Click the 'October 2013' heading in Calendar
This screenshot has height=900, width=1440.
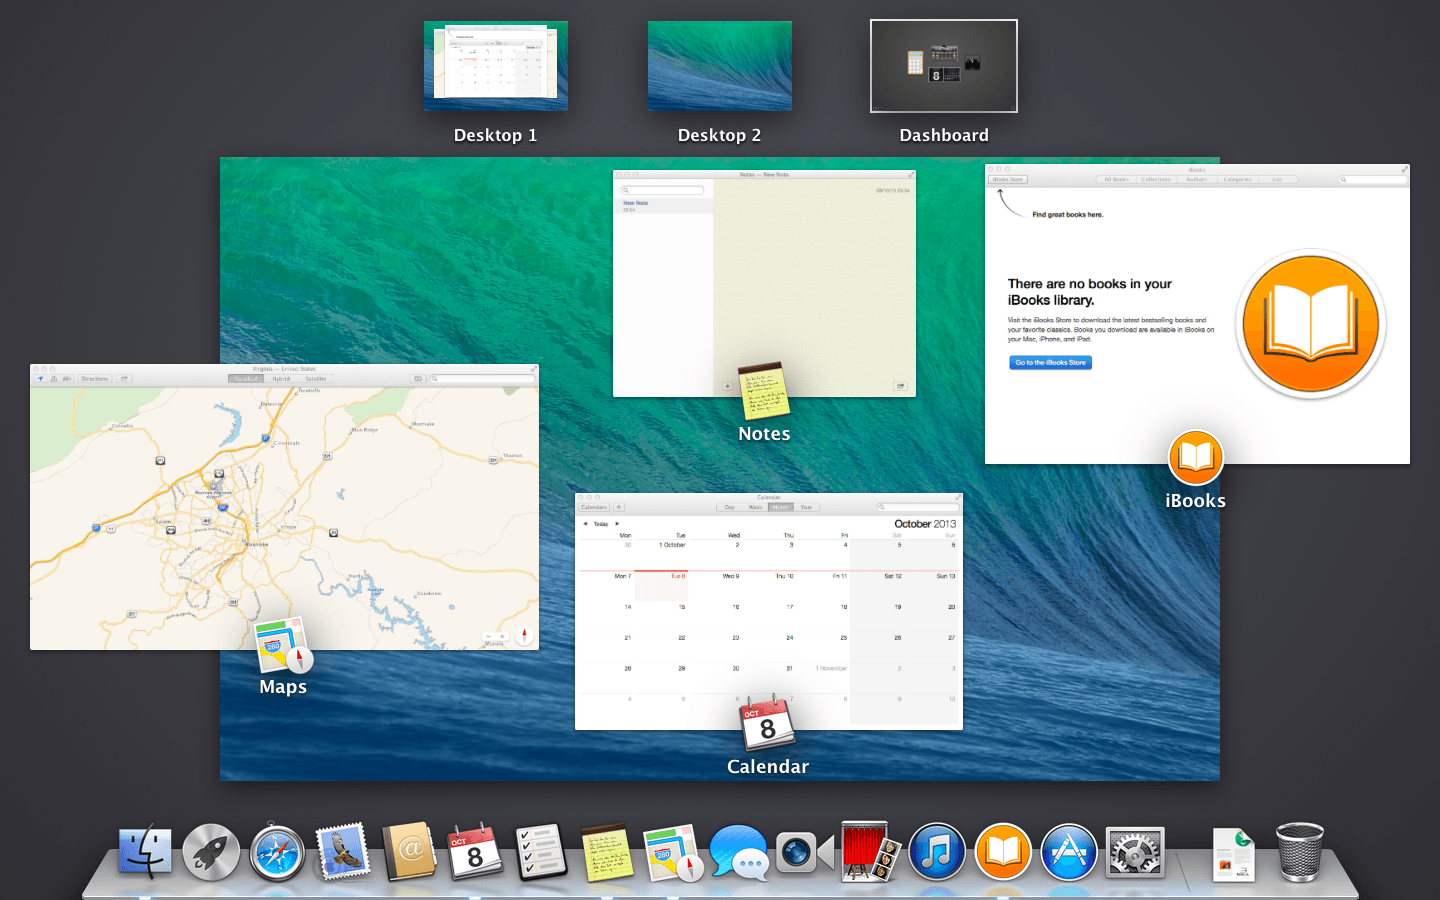coord(925,524)
